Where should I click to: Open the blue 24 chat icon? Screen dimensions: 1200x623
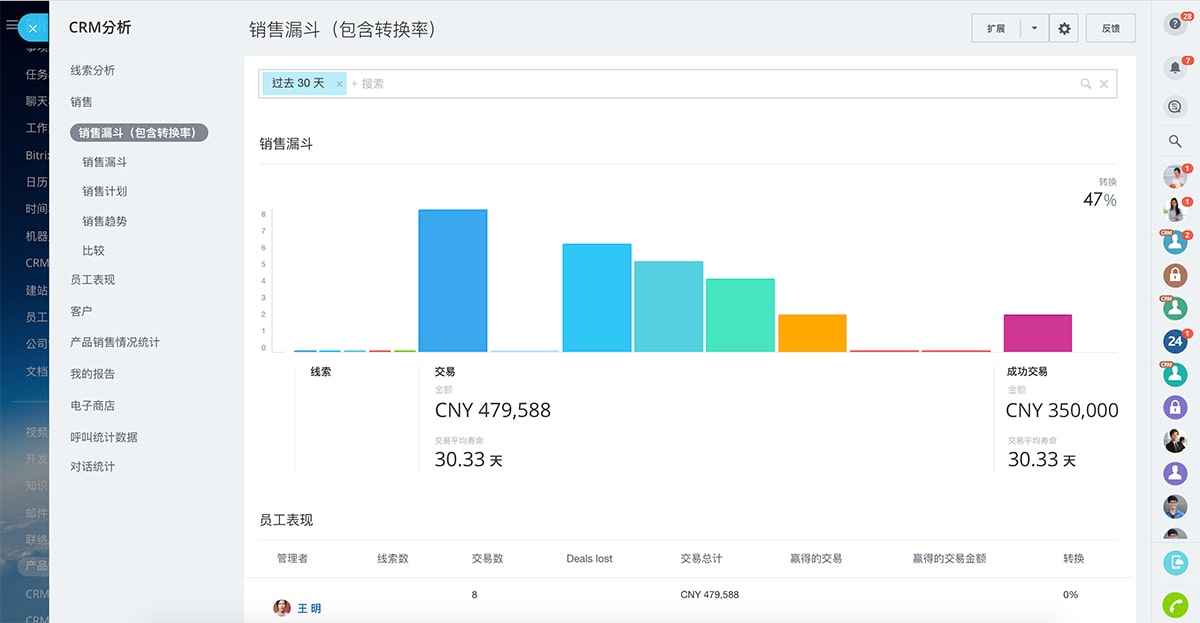(1175, 341)
